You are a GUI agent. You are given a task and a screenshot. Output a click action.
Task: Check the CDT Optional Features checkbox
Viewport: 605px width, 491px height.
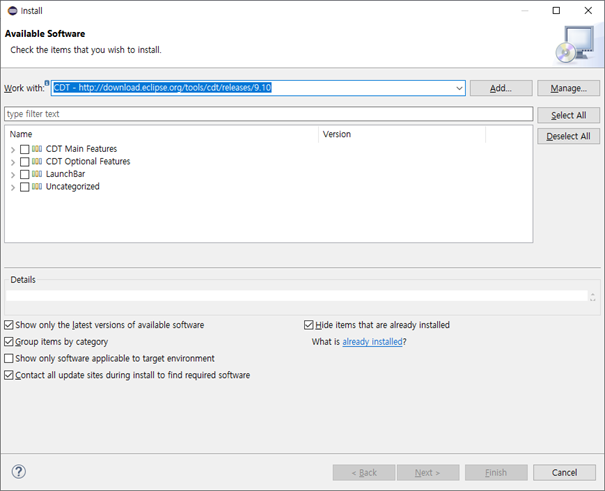click(x=25, y=162)
